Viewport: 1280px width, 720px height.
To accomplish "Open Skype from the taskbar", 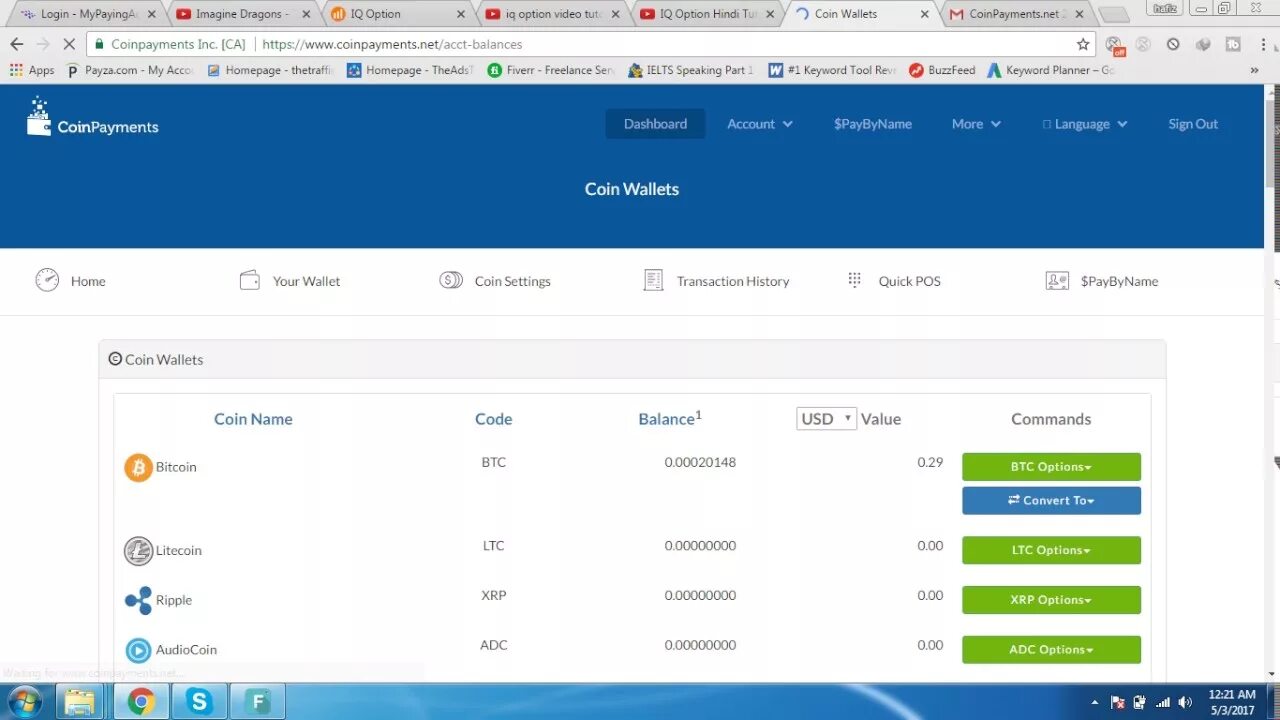I will pyautogui.click(x=199, y=701).
